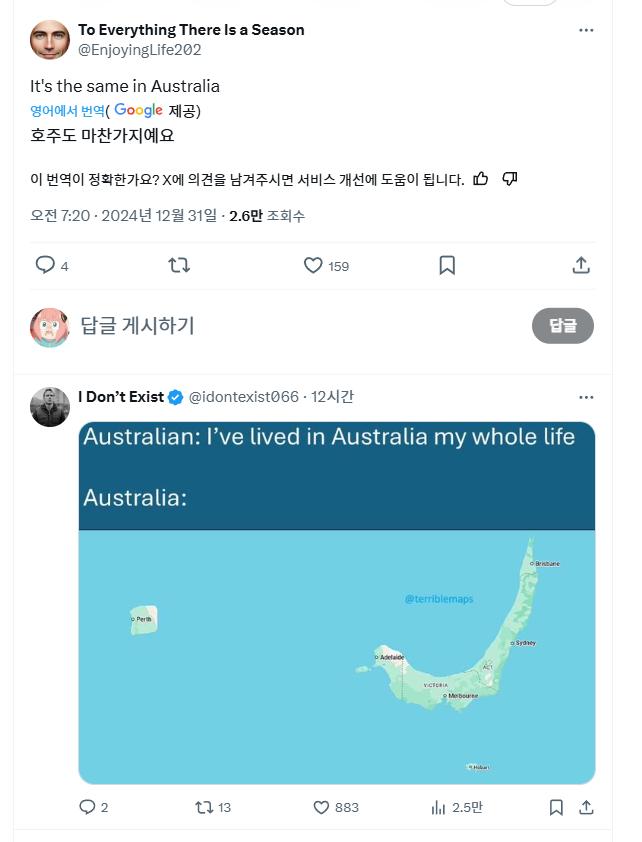642x842 pixels.
Task: Open the 영어에서 번역 translation link
Action: [x=67, y=111]
